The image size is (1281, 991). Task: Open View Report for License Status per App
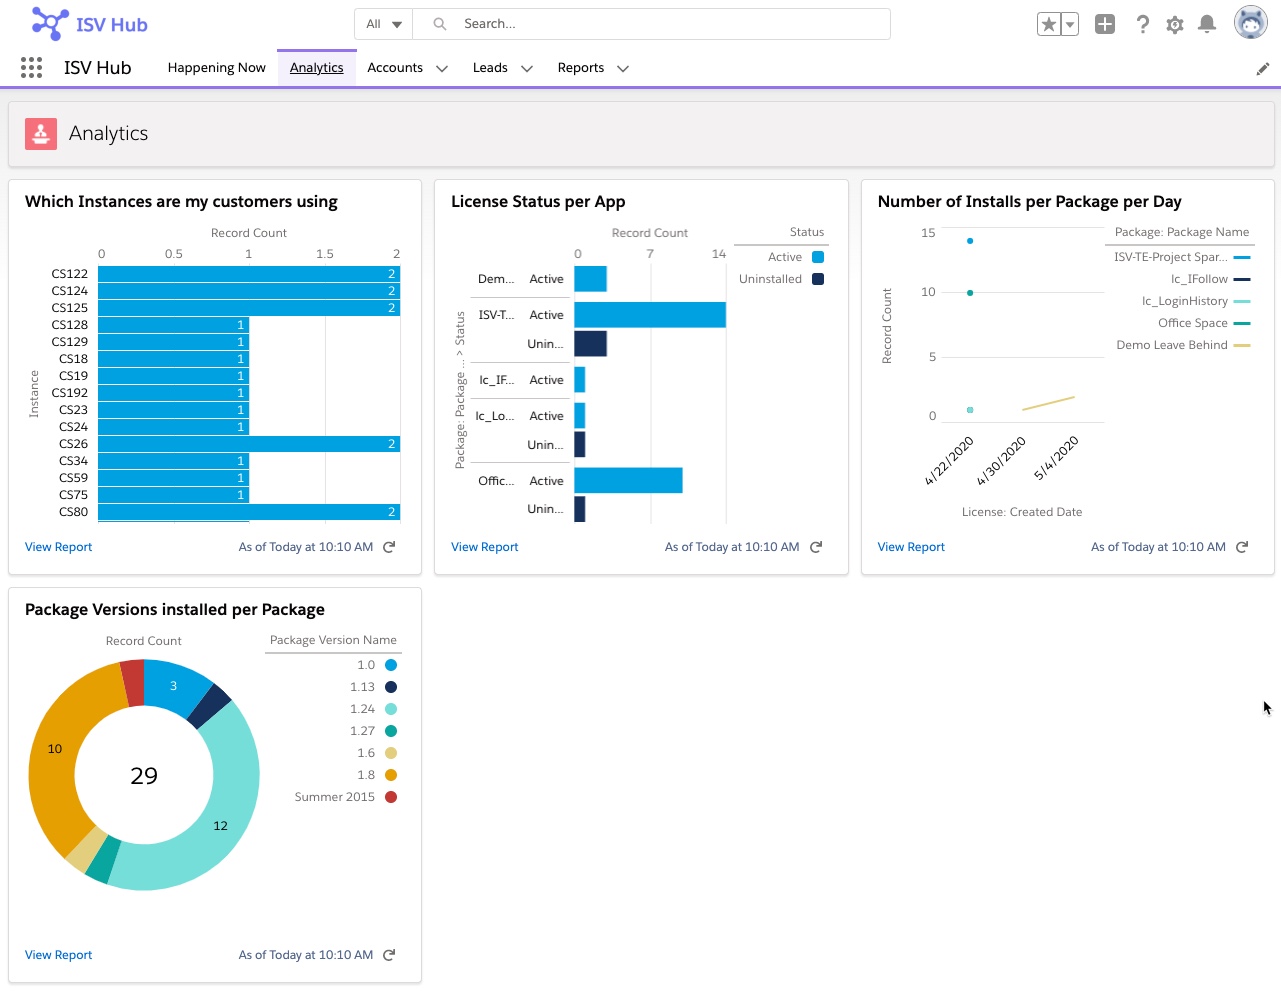coord(484,547)
